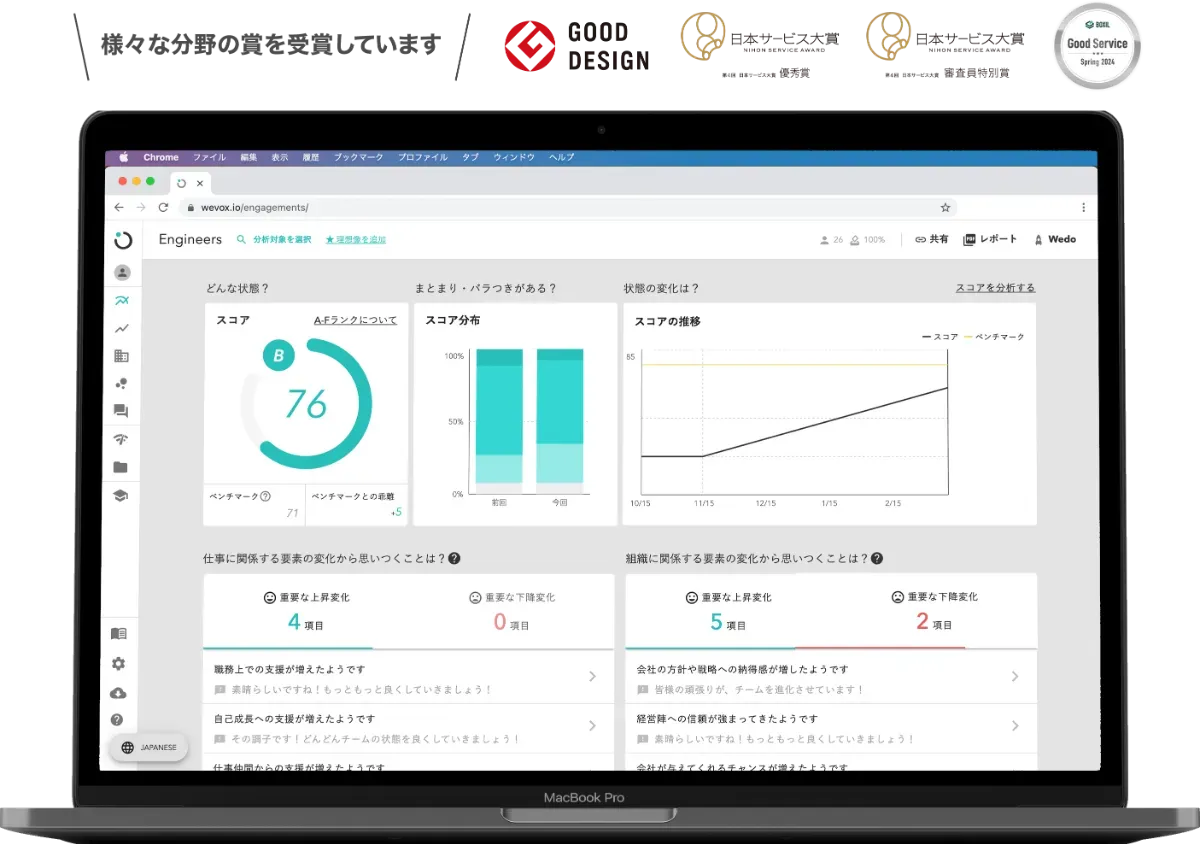The image size is (1200, 844).
Task: Open the ブックマーク menu in menu bar
Action: (359, 157)
